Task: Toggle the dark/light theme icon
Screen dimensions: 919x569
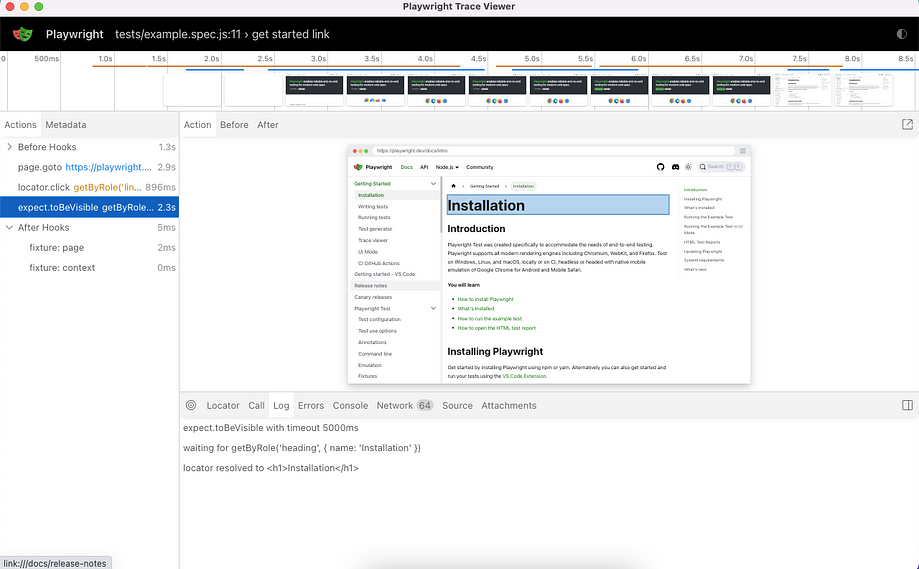Action: point(901,34)
